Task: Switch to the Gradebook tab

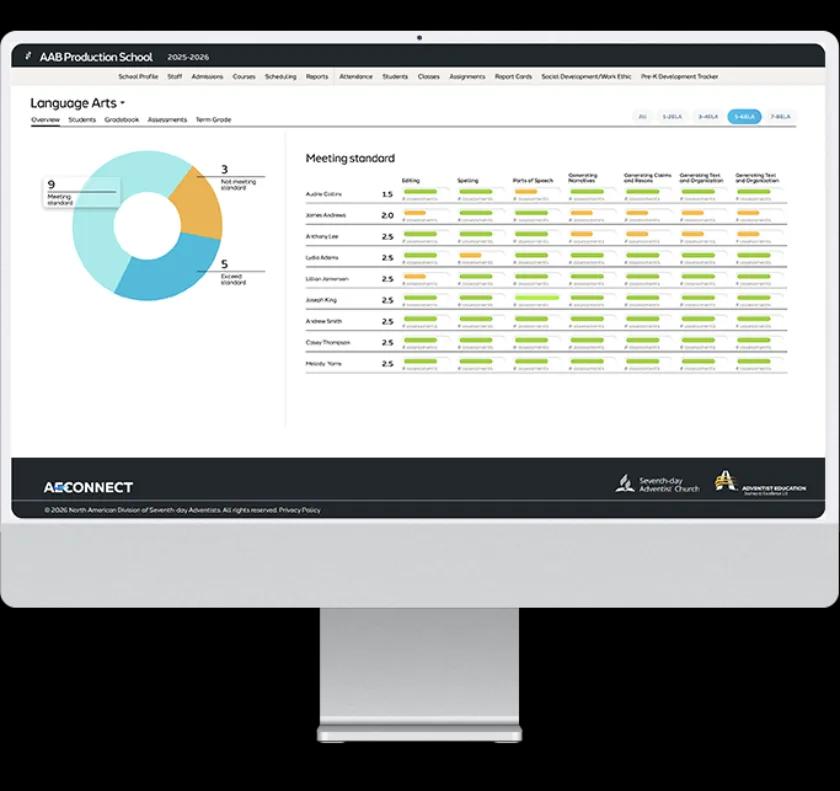Action: 122,120
